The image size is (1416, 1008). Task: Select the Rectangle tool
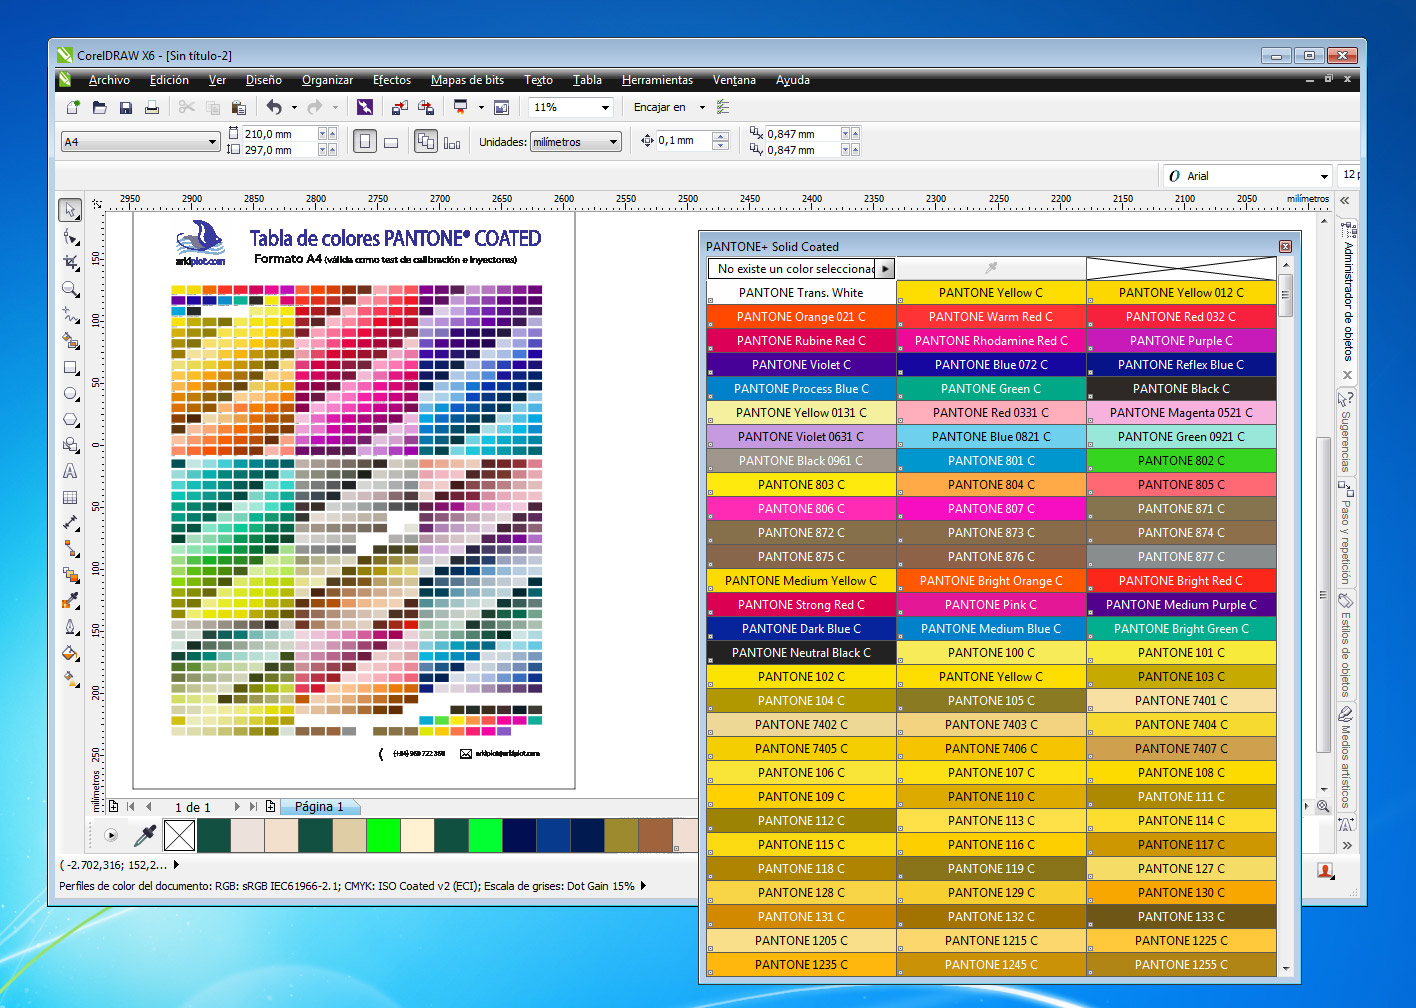pos(70,367)
